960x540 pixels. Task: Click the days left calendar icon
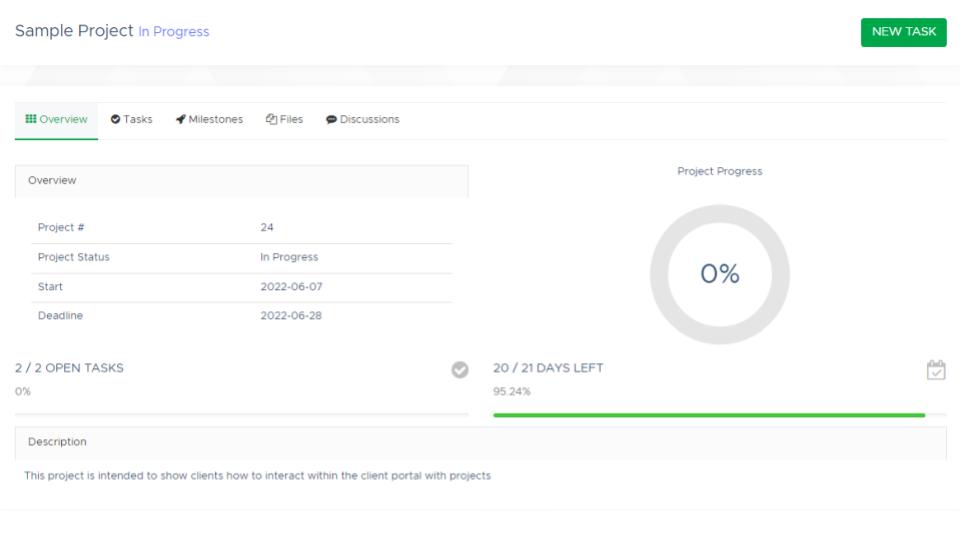point(936,370)
